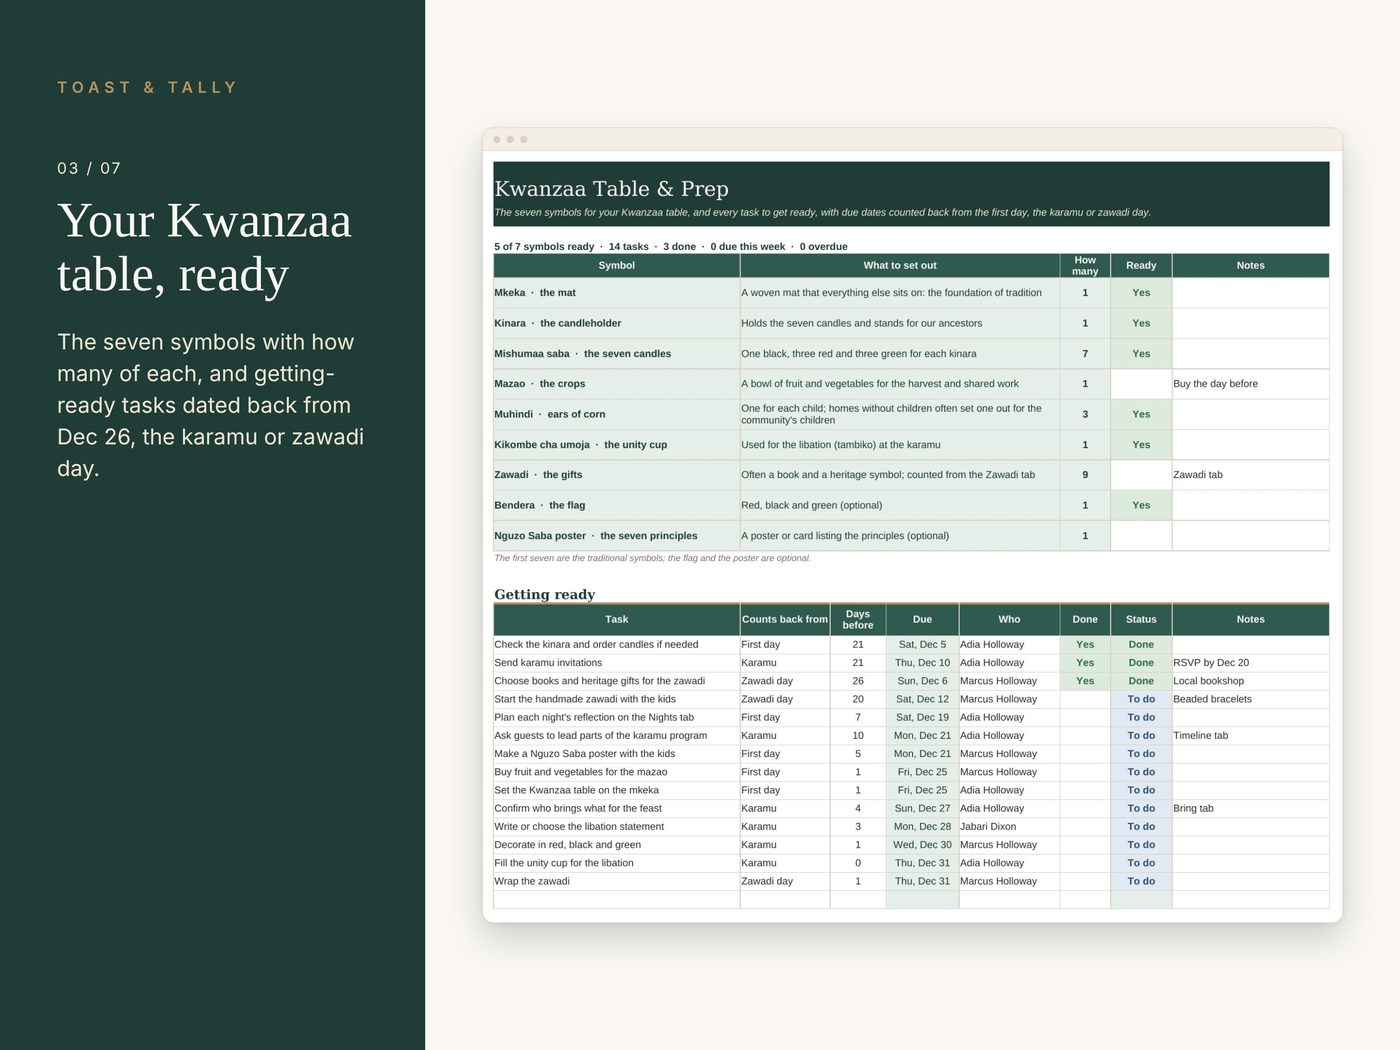The image size is (1400, 1050).
Task: Click the Ready cell for the Mazao row
Action: point(1141,384)
